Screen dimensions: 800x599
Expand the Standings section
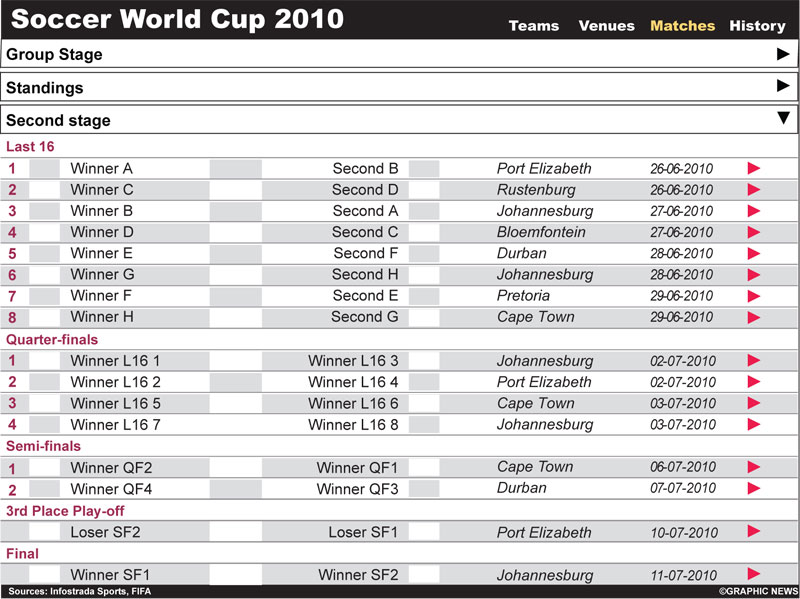783,87
